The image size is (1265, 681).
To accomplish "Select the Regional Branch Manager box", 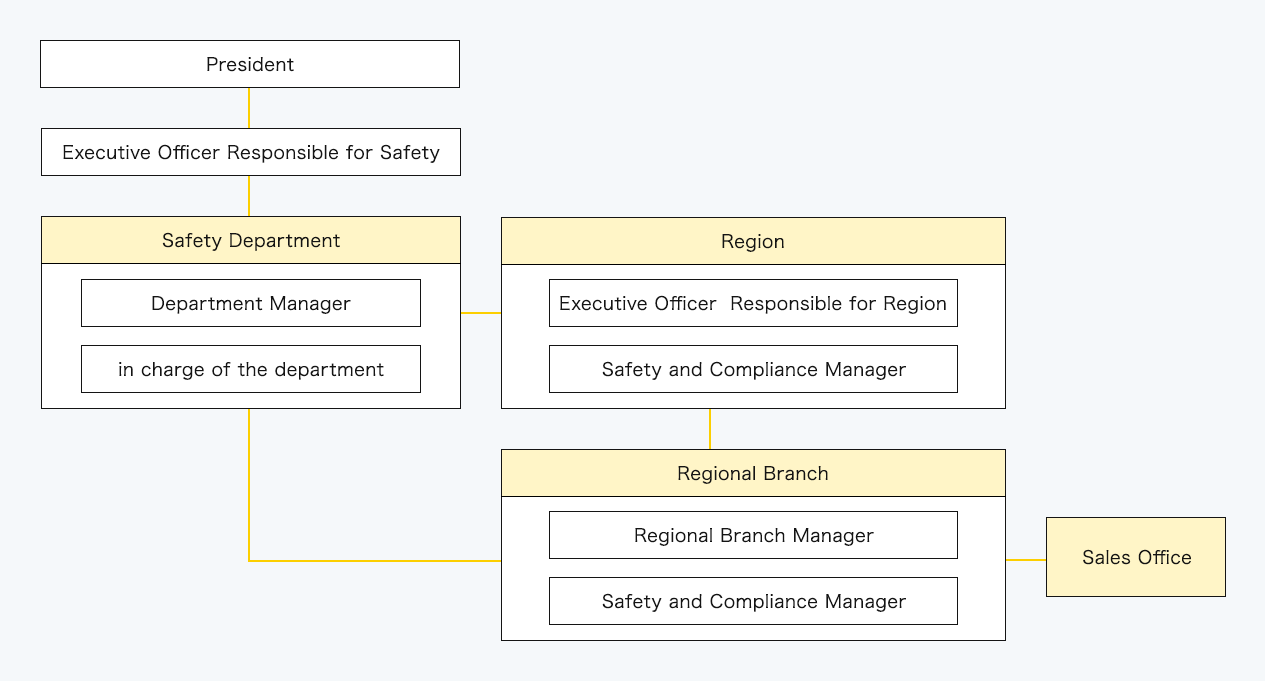I will [x=752, y=534].
